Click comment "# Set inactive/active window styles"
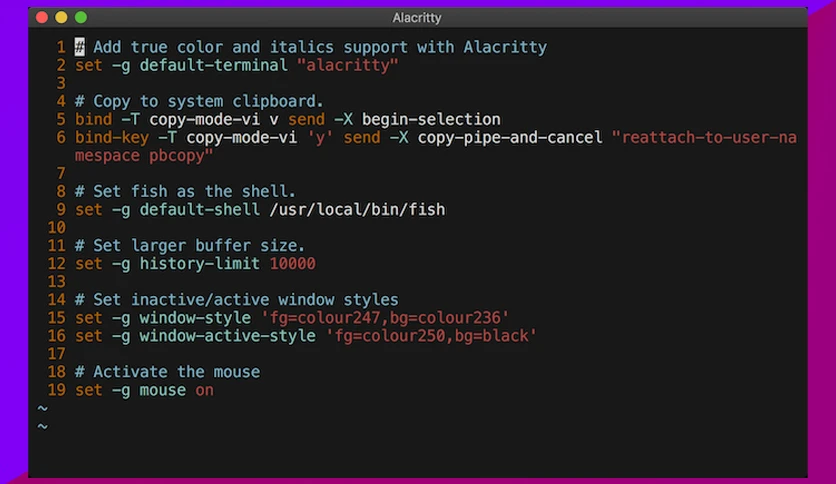 pyautogui.click(x=237, y=300)
